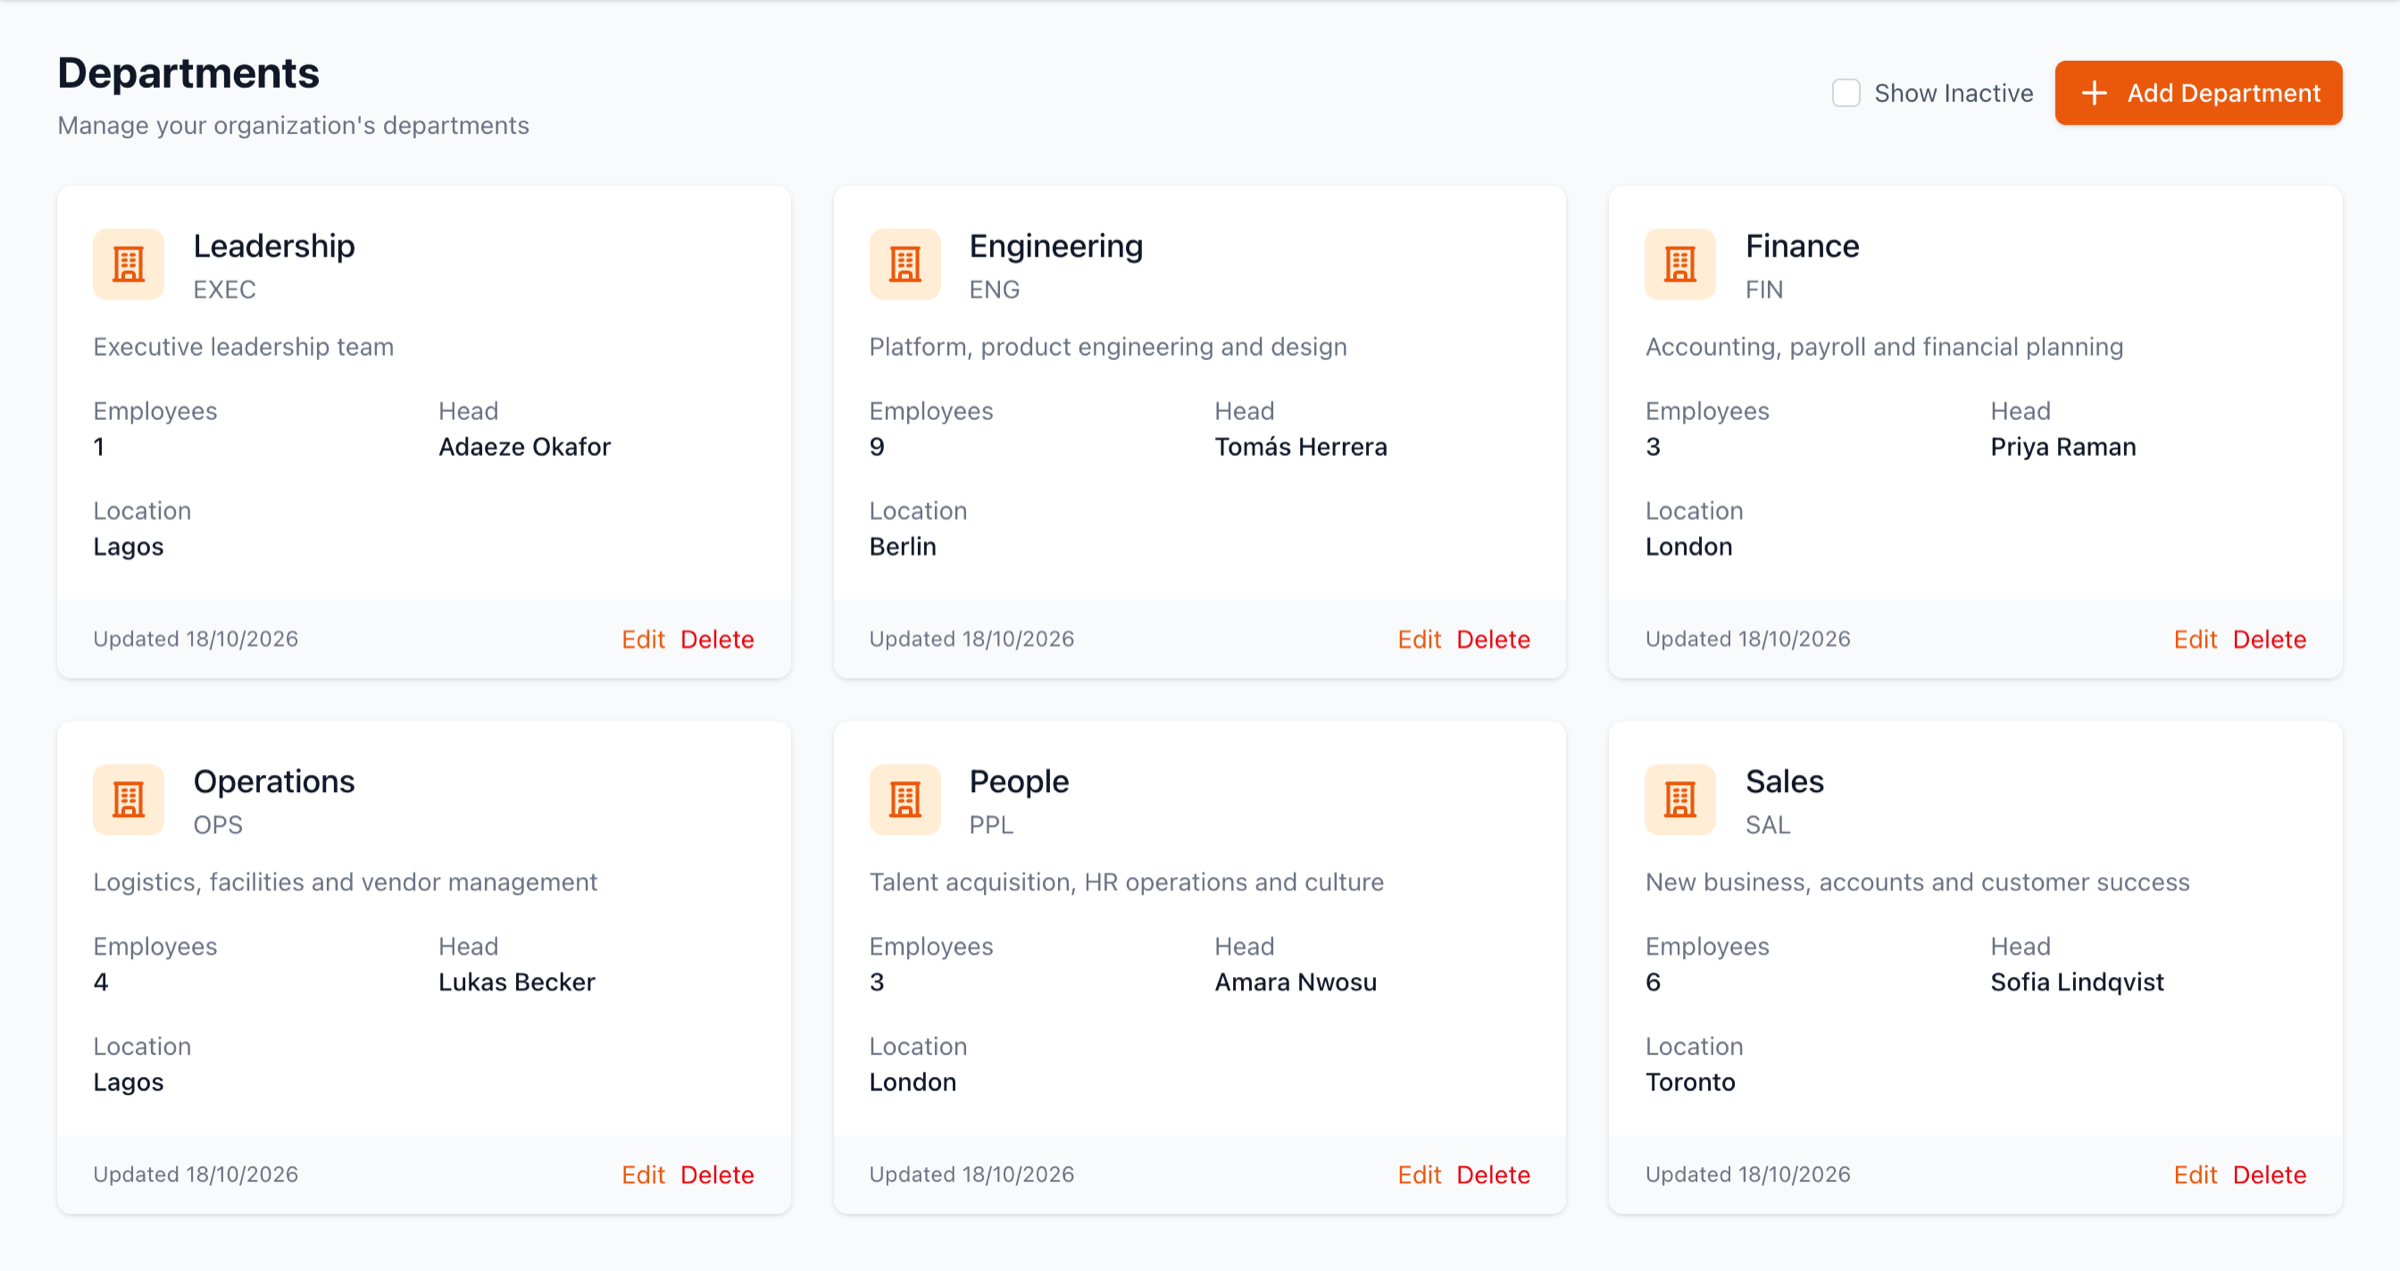Click head name Lukas Becker
The image size is (2400, 1271).
pyautogui.click(x=517, y=982)
